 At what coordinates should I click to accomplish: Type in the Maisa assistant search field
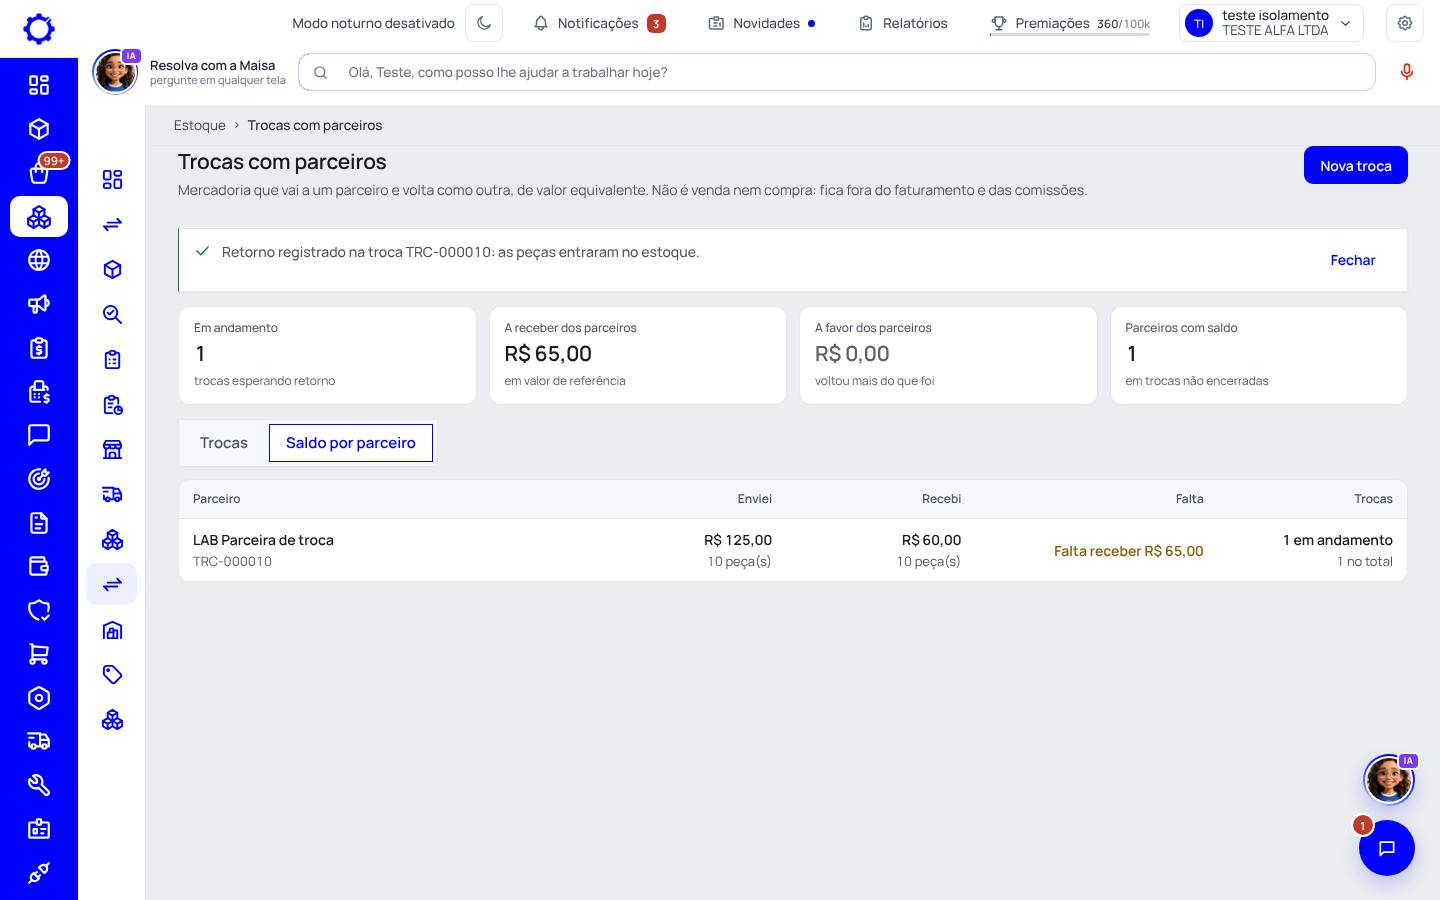coord(837,72)
